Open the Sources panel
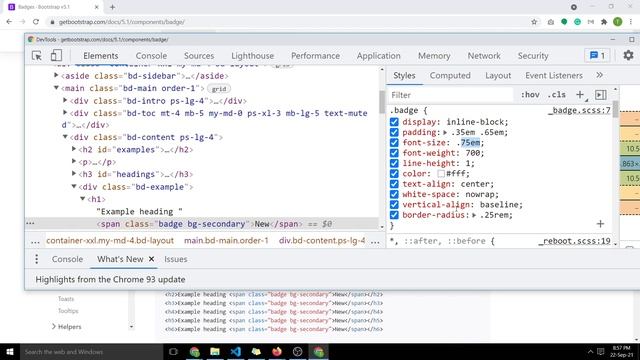The image size is (640, 360). (199, 56)
